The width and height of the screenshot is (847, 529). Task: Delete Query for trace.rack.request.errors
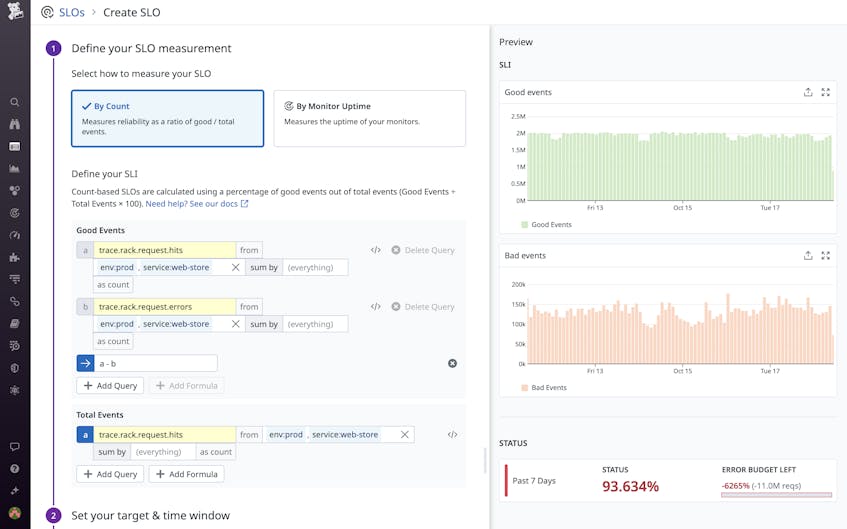(x=423, y=307)
